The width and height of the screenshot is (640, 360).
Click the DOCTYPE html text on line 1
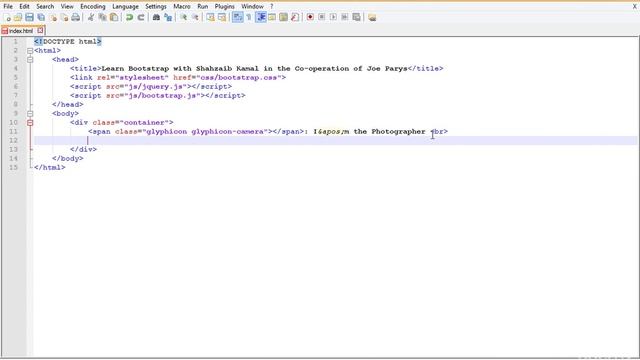pos(68,42)
